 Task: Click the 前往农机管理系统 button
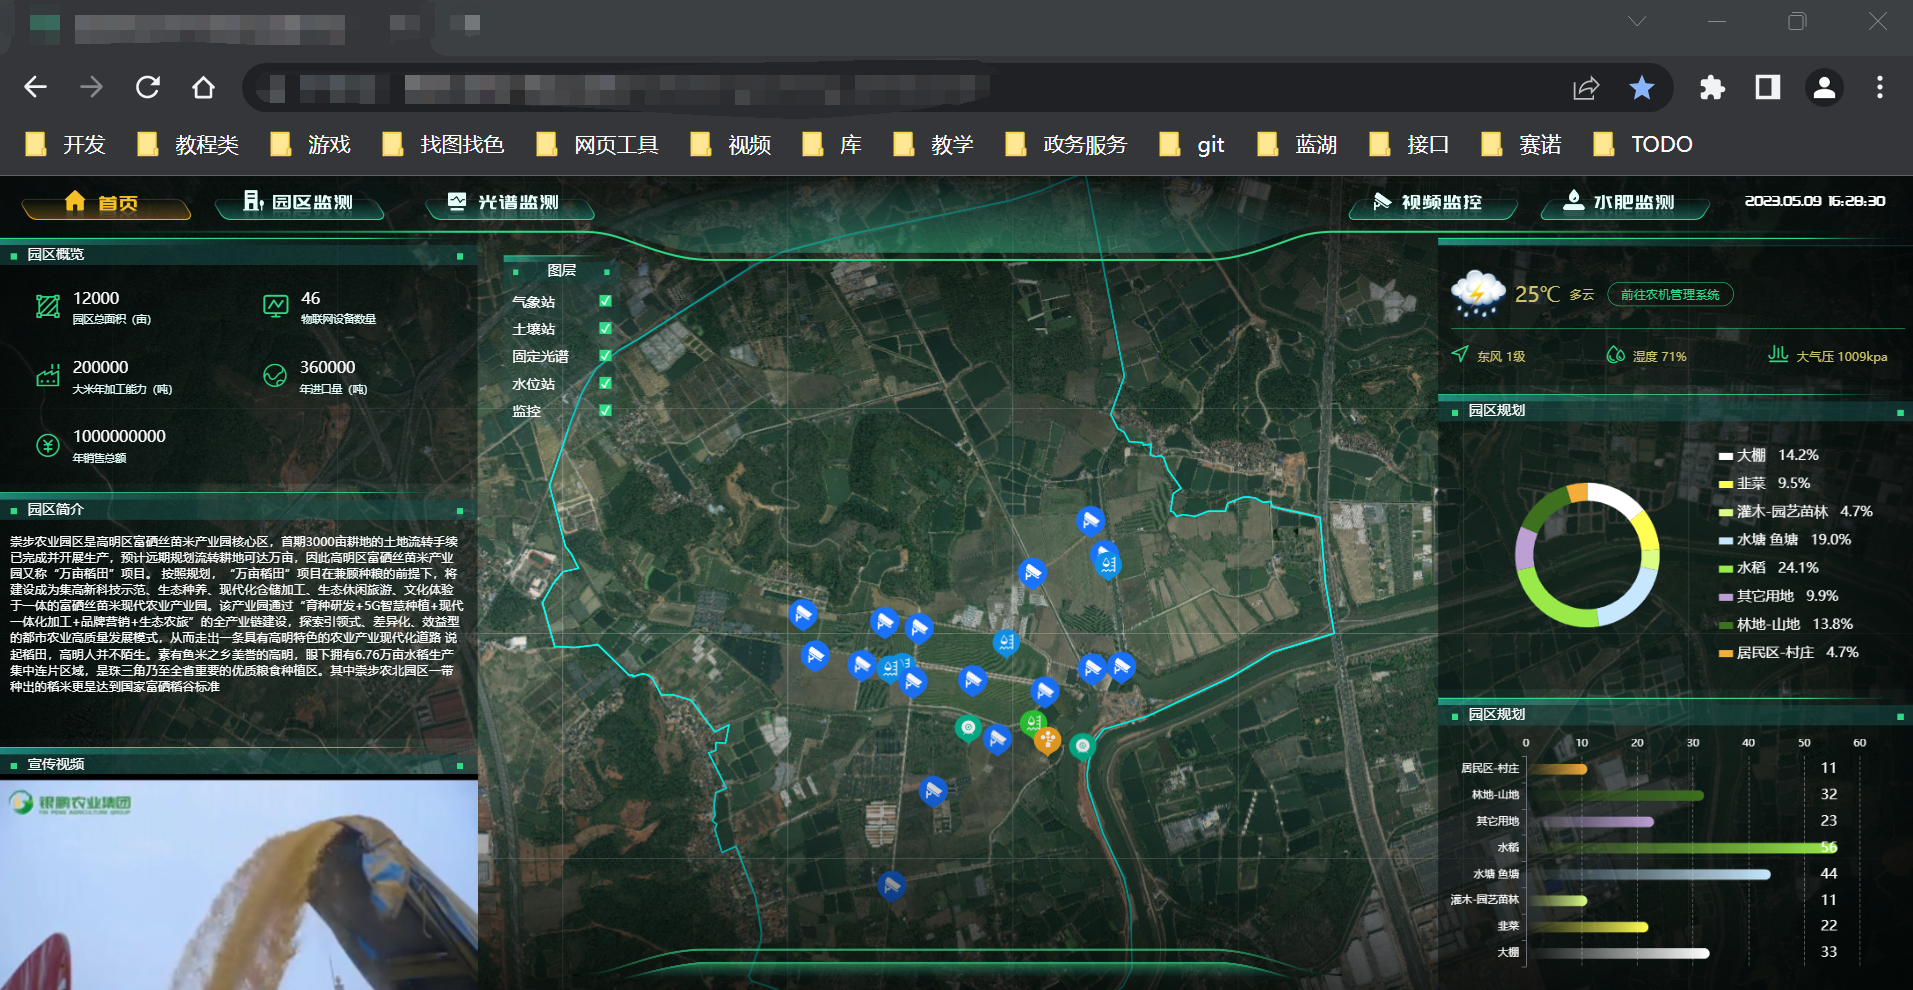(x=1670, y=295)
